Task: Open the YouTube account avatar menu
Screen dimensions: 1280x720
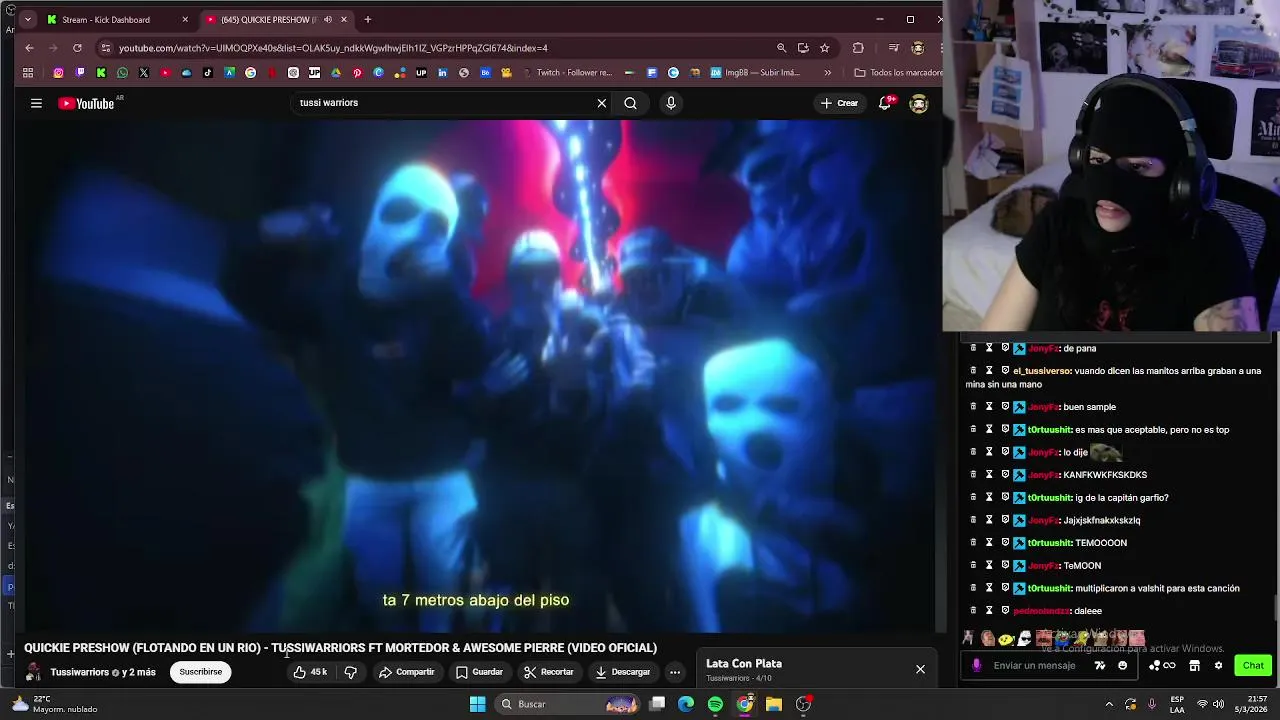Action: pyautogui.click(x=919, y=103)
